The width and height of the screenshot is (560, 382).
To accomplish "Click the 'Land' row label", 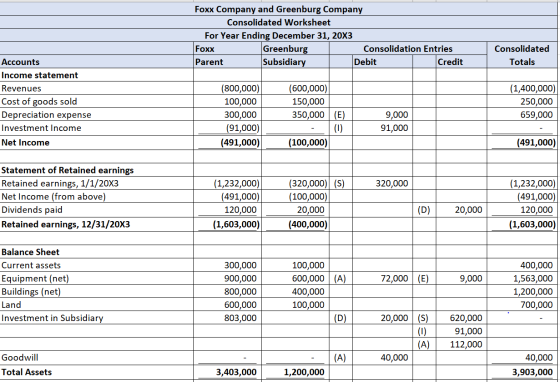I will [11, 305].
